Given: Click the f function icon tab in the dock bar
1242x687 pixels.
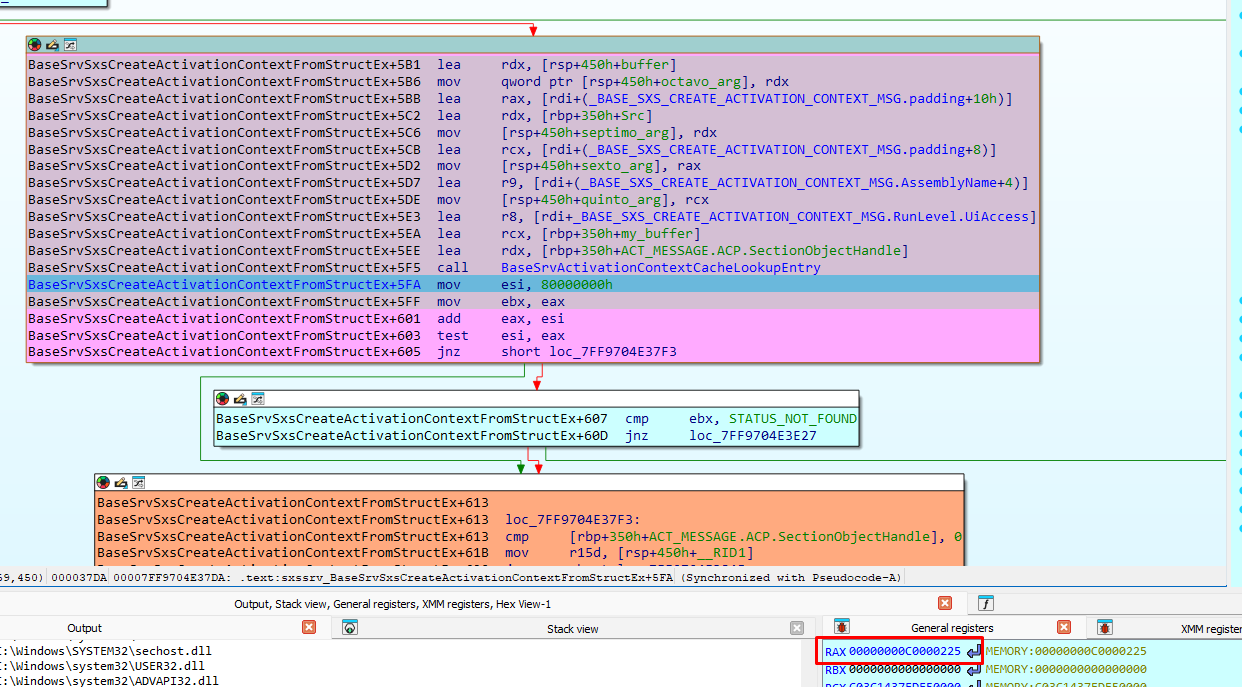Looking at the screenshot, I should click(x=986, y=603).
